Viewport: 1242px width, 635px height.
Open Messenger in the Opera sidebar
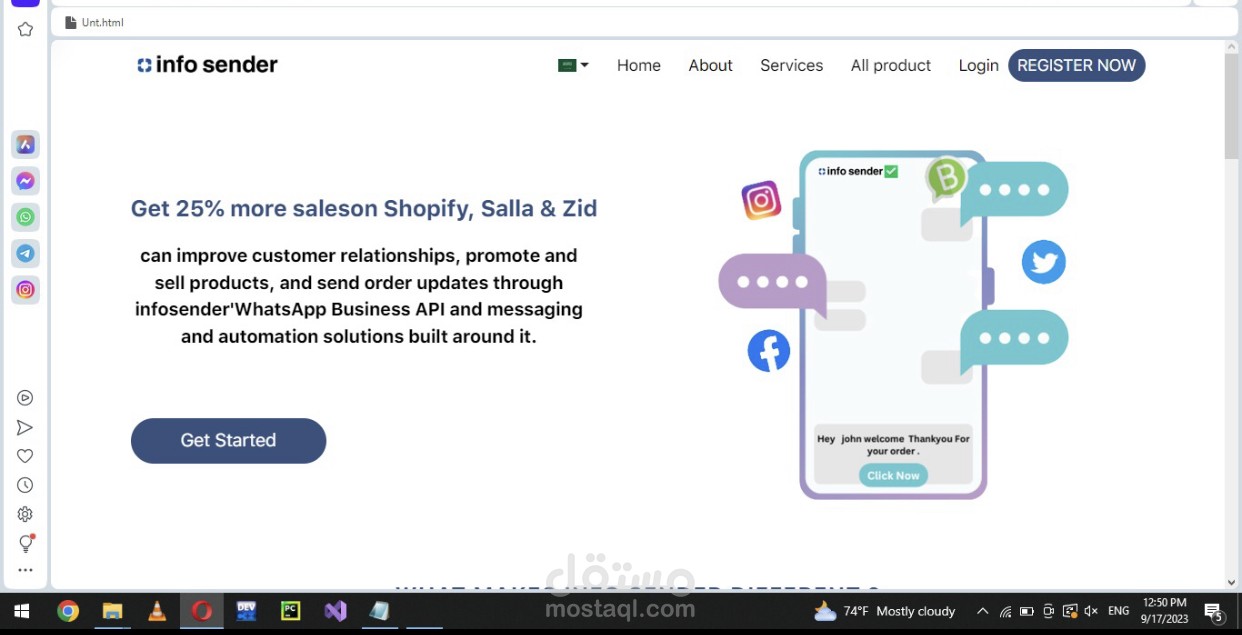click(x=26, y=181)
